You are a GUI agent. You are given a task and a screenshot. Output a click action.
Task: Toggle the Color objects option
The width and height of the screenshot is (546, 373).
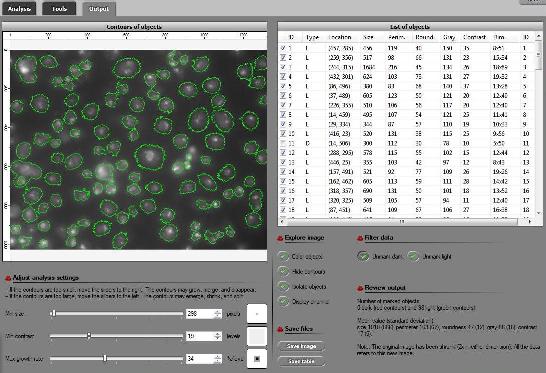click(284, 257)
